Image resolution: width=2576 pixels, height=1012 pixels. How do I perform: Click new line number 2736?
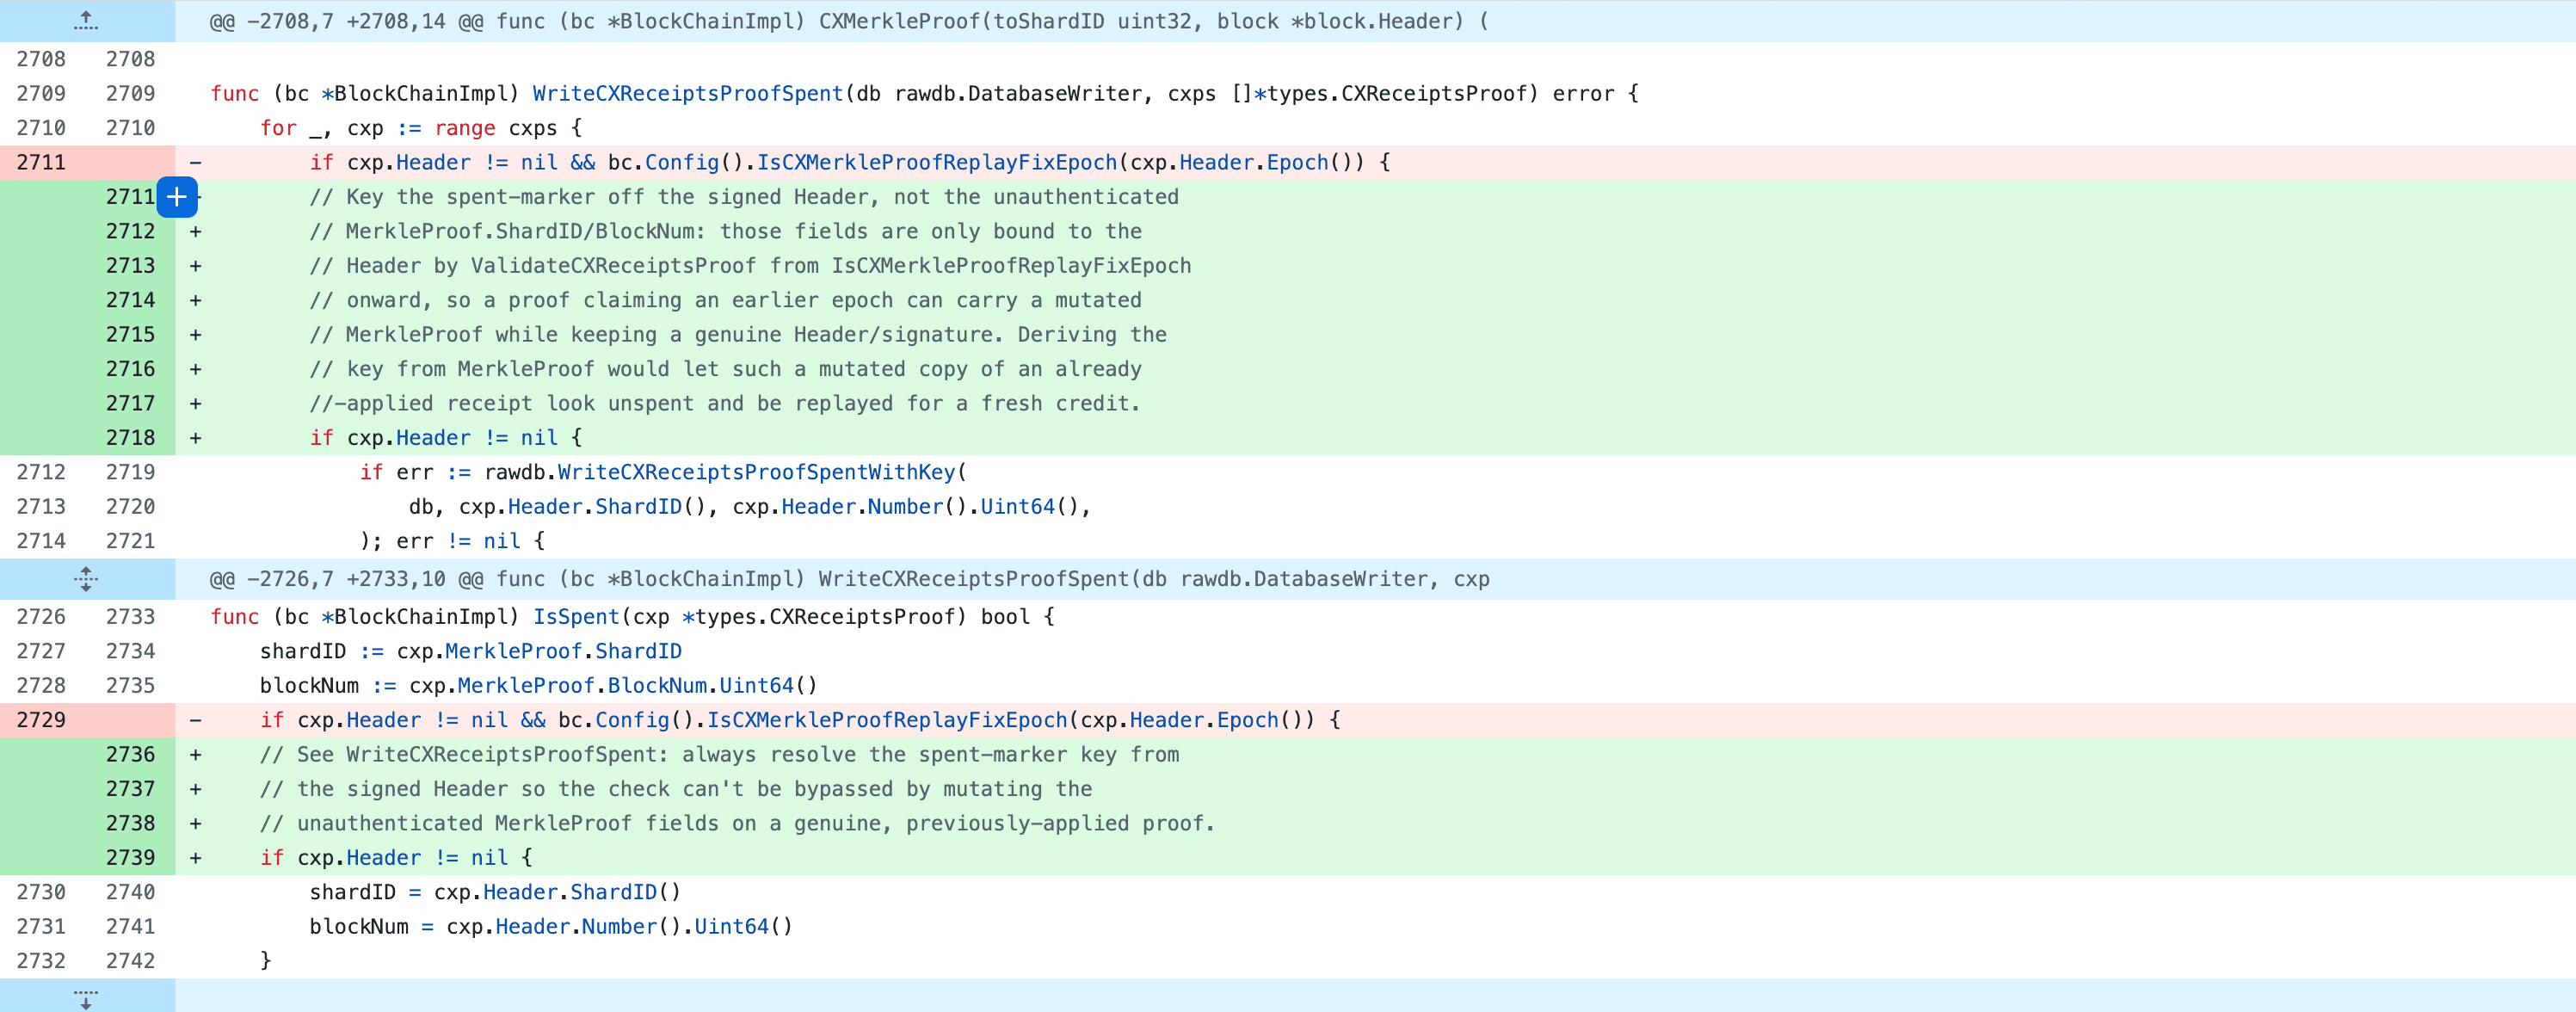pos(131,755)
